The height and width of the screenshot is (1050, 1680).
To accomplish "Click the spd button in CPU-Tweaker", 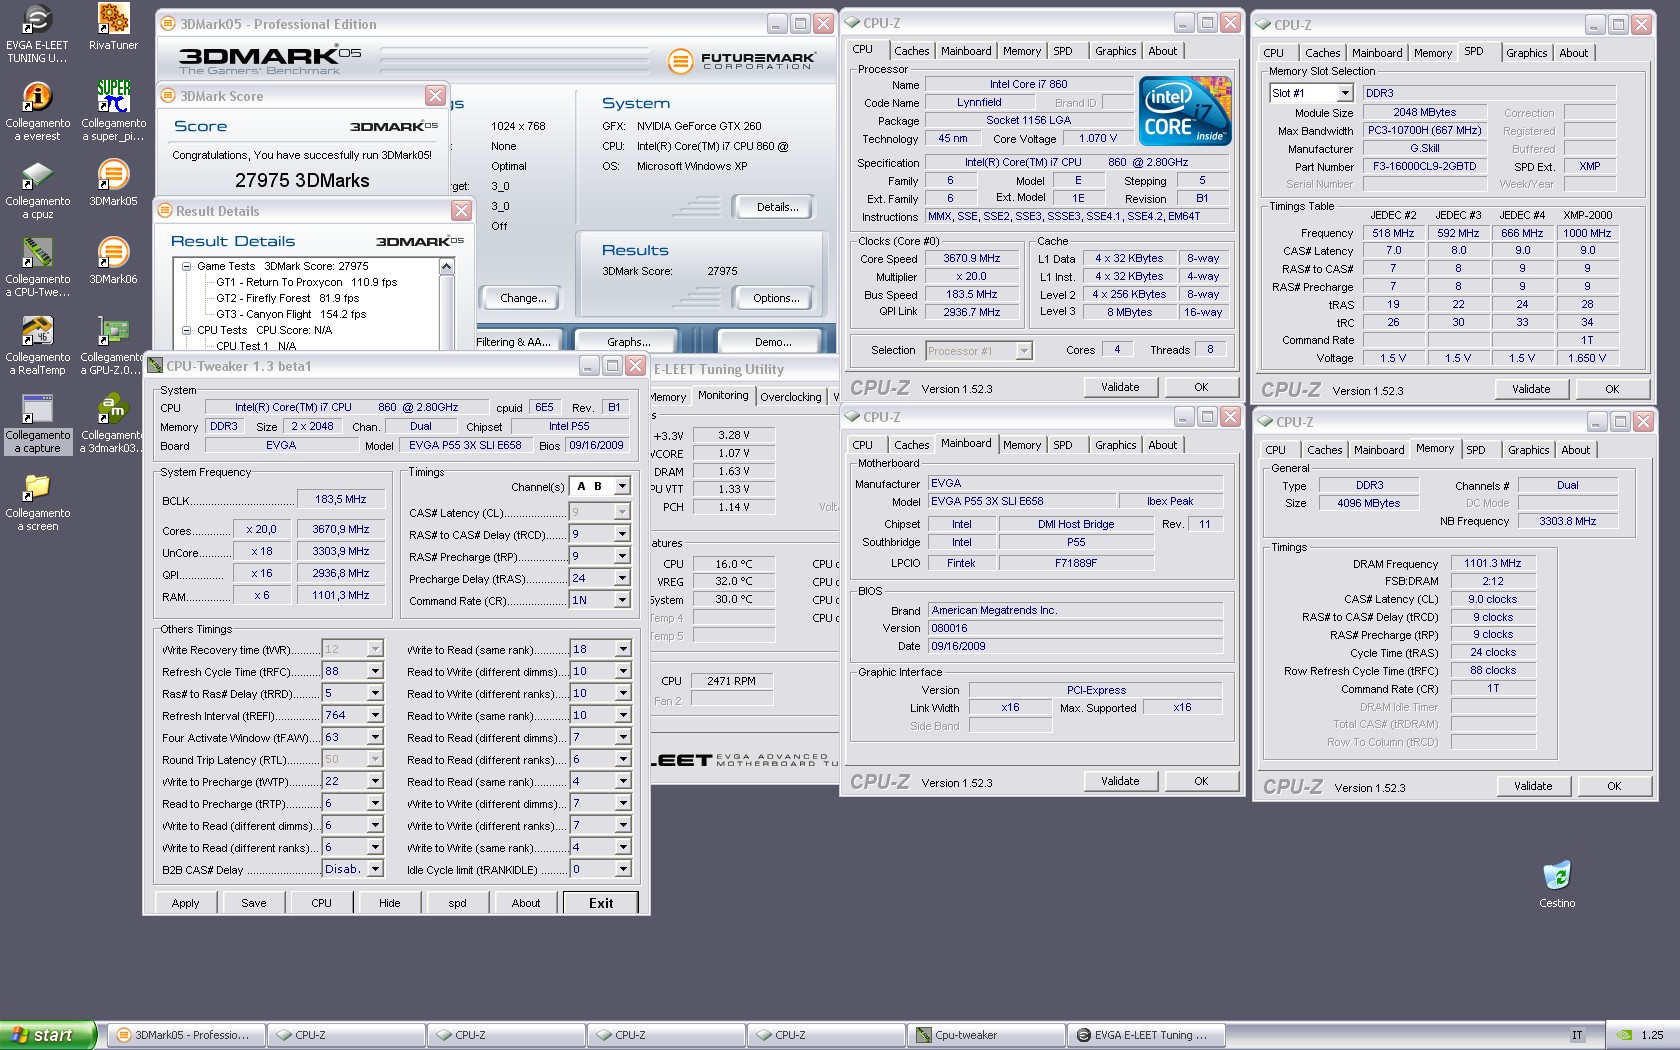I will [x=458, y=903].
